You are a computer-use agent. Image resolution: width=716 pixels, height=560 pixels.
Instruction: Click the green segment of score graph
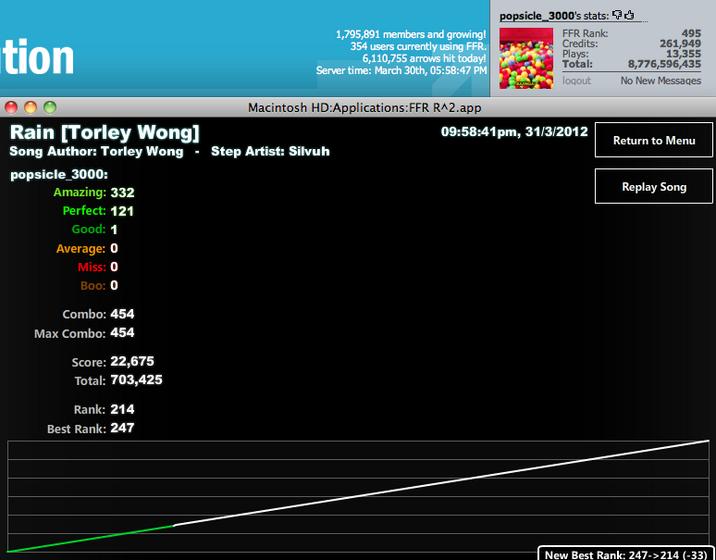90,539
